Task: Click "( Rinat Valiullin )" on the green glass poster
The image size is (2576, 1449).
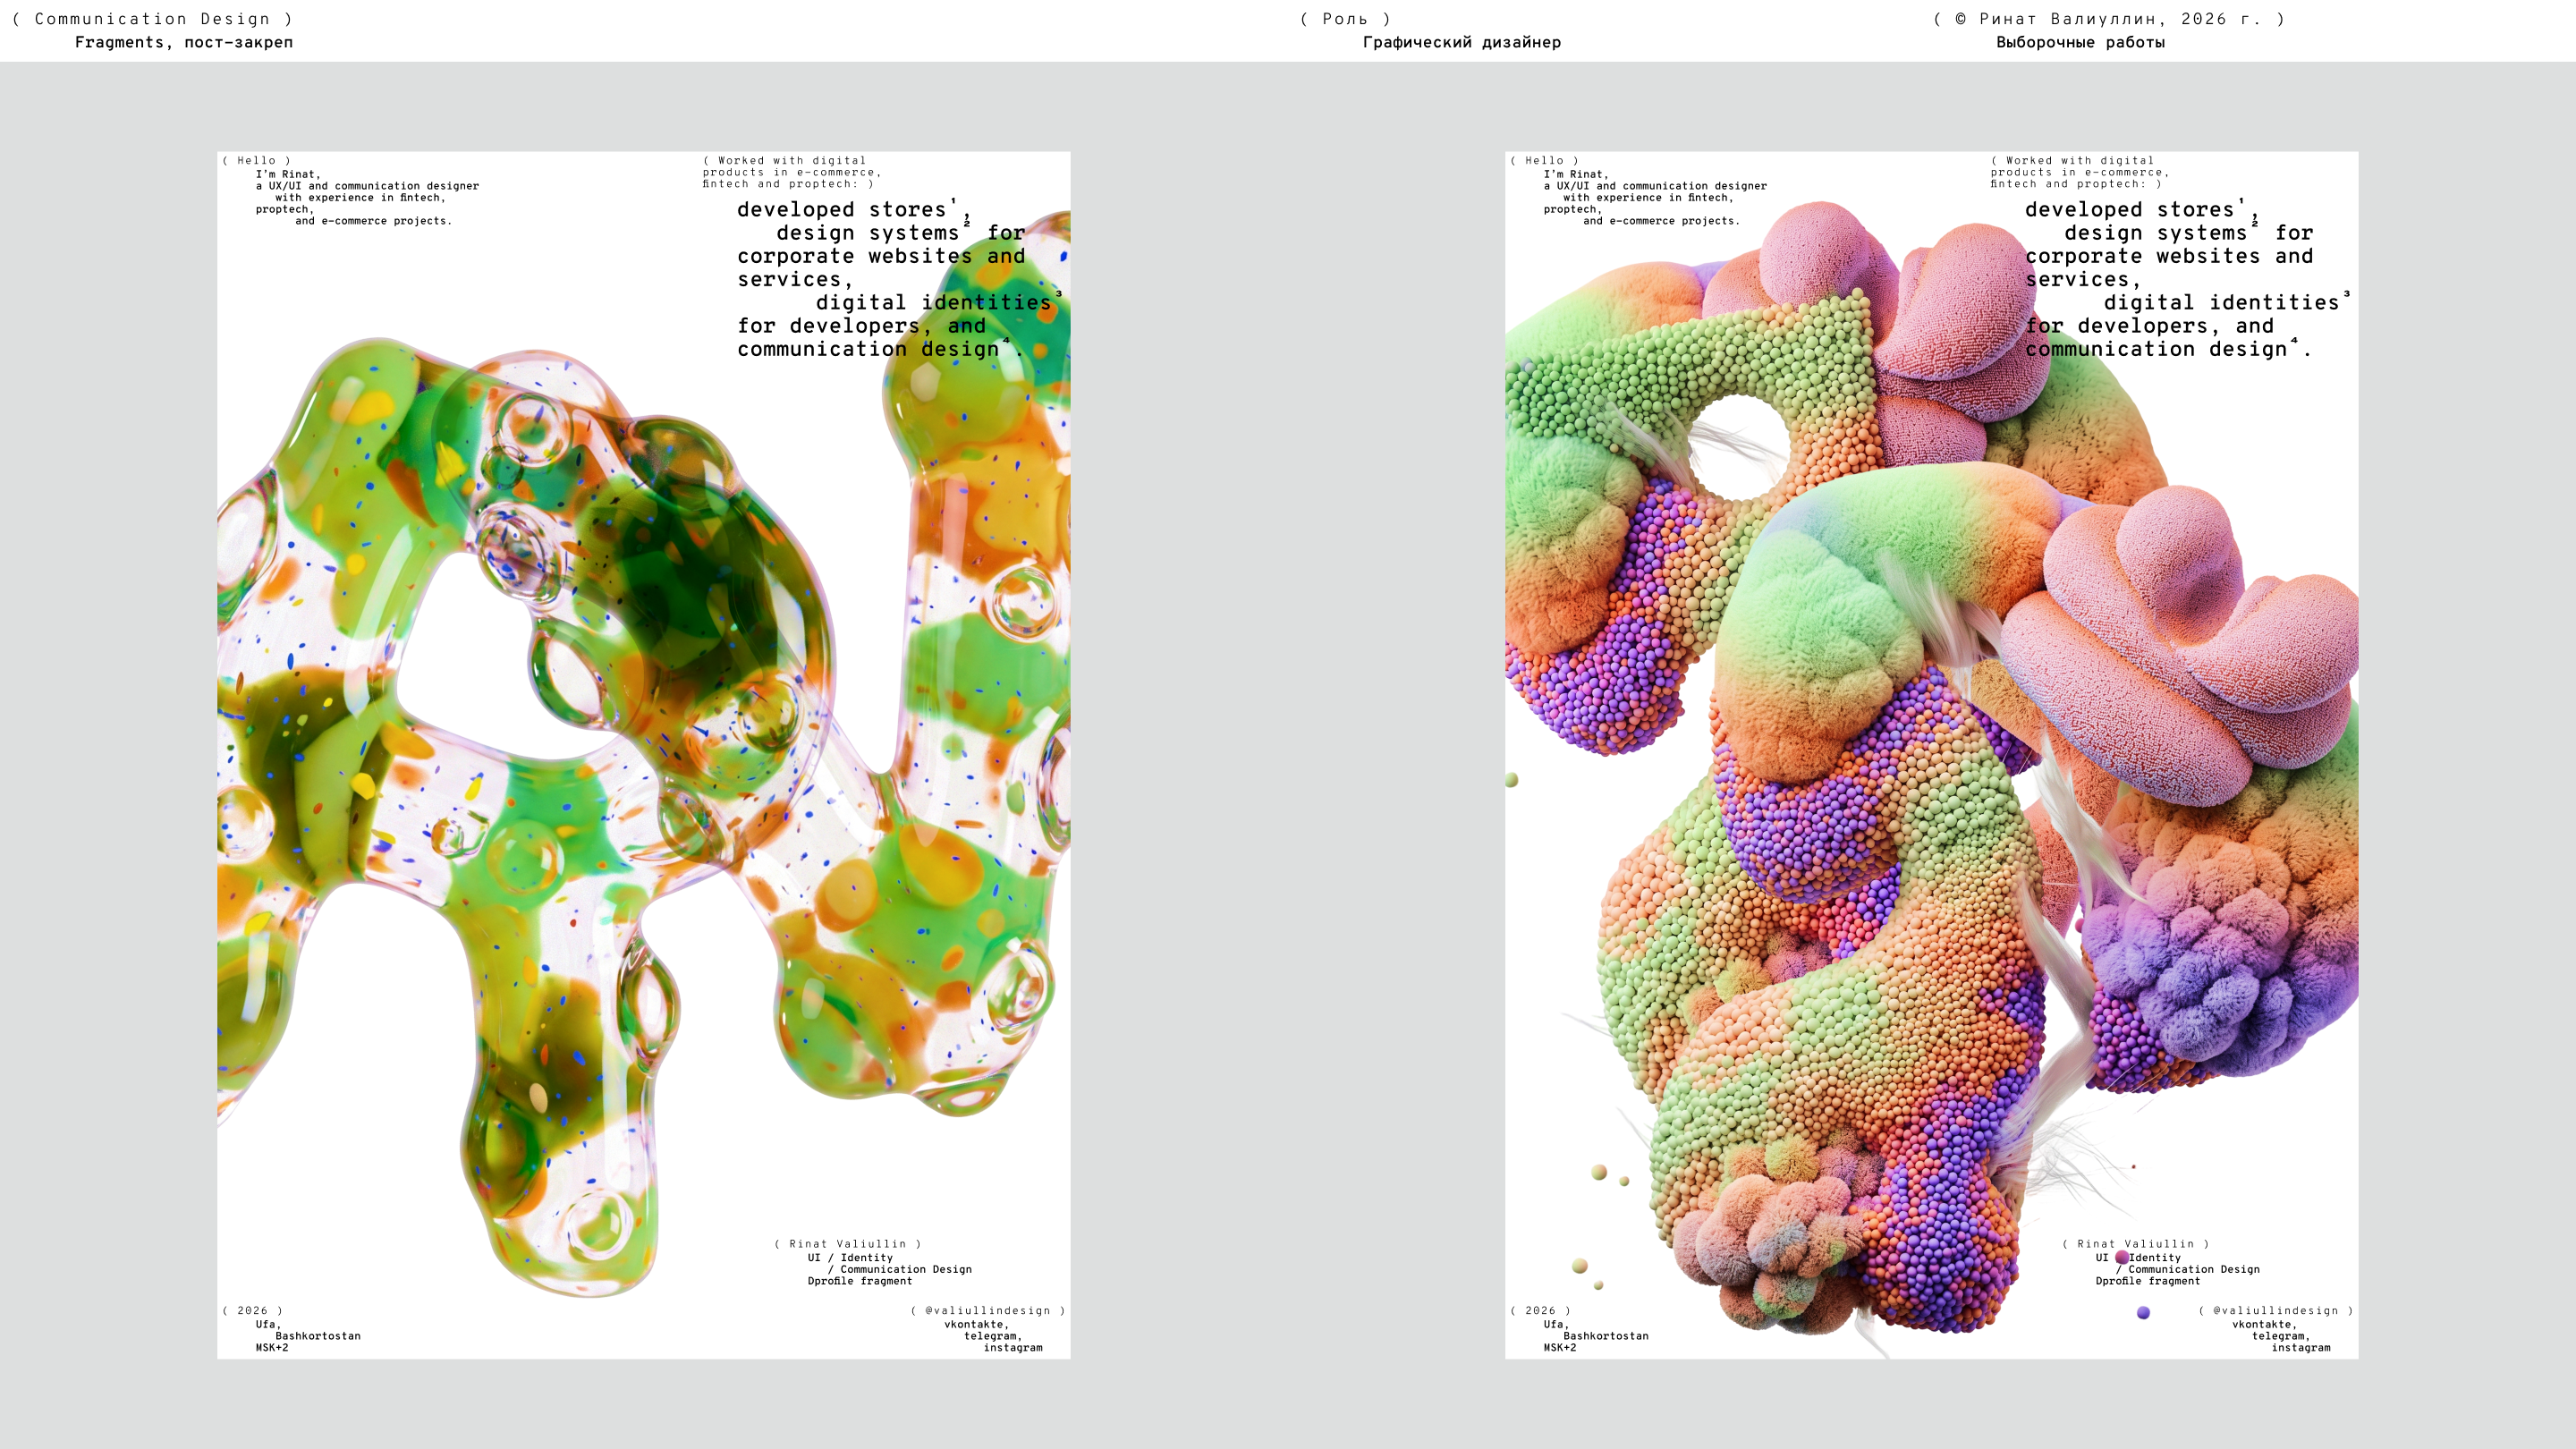Action: click(847, 1244)
